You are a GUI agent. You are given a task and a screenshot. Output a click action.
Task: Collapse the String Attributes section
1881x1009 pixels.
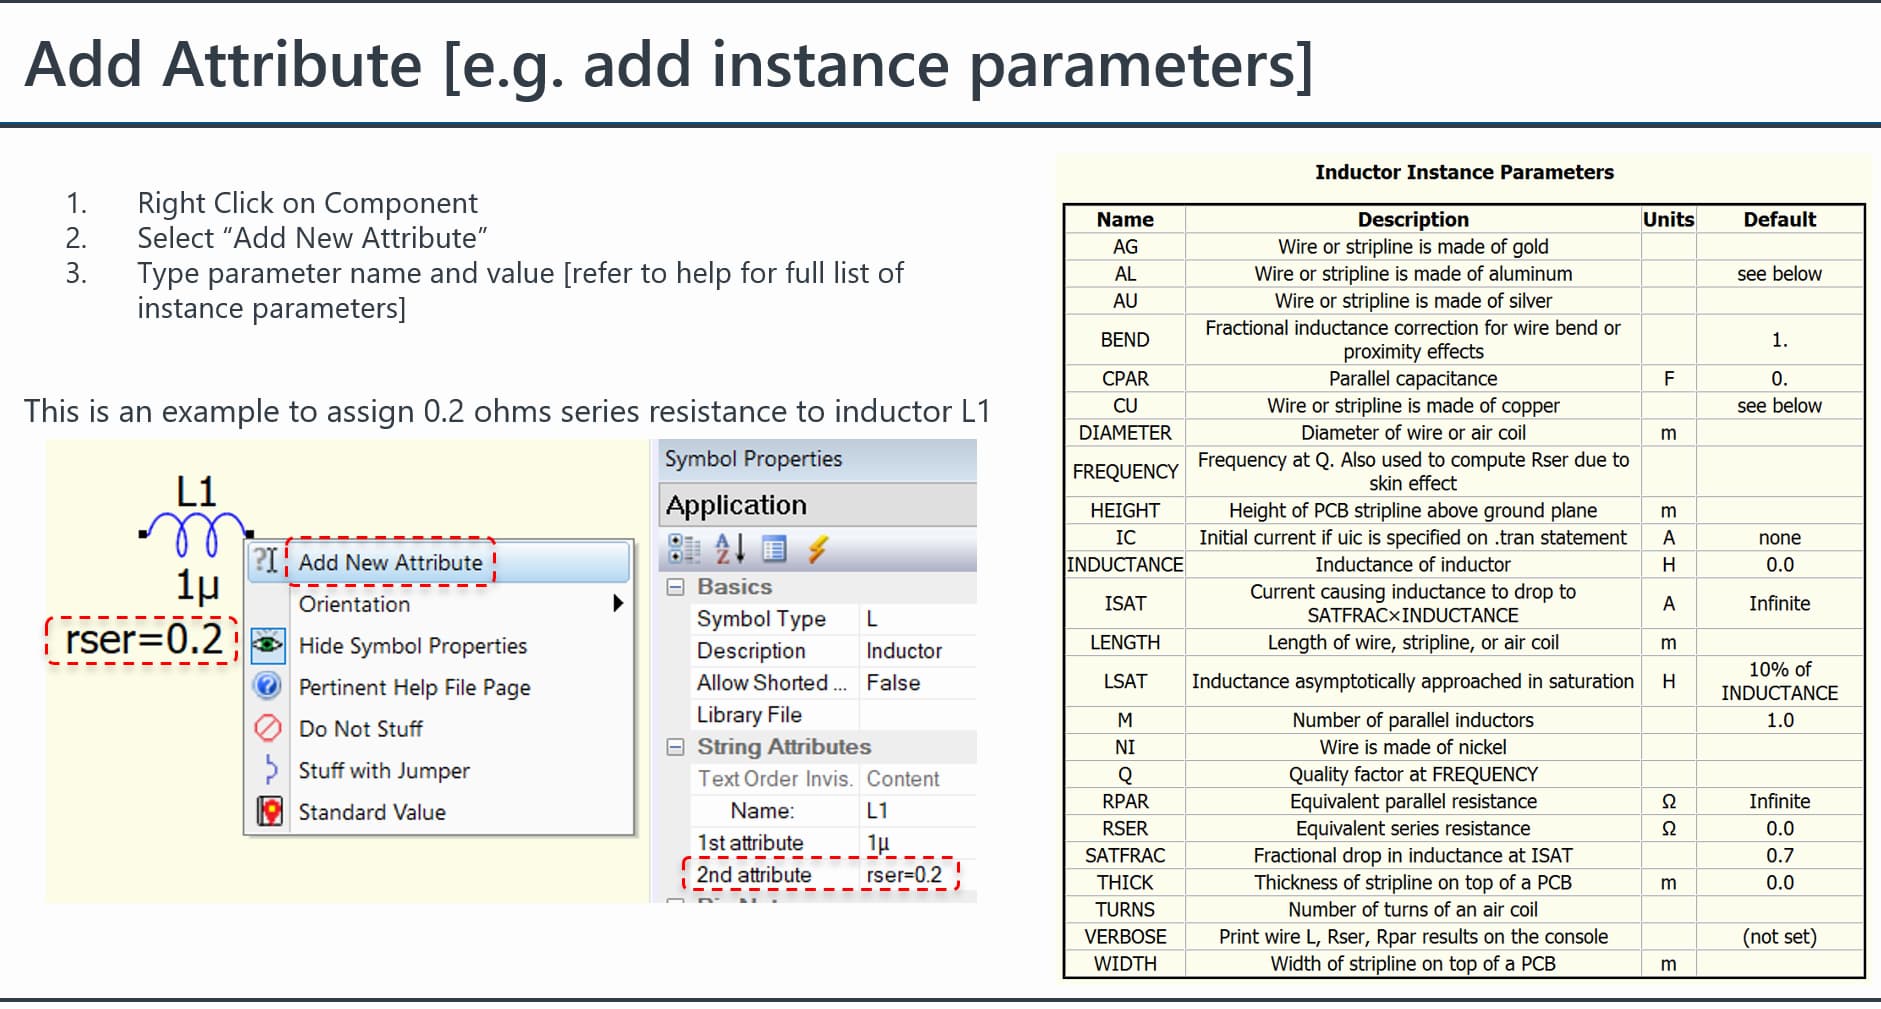pos(676,747)
